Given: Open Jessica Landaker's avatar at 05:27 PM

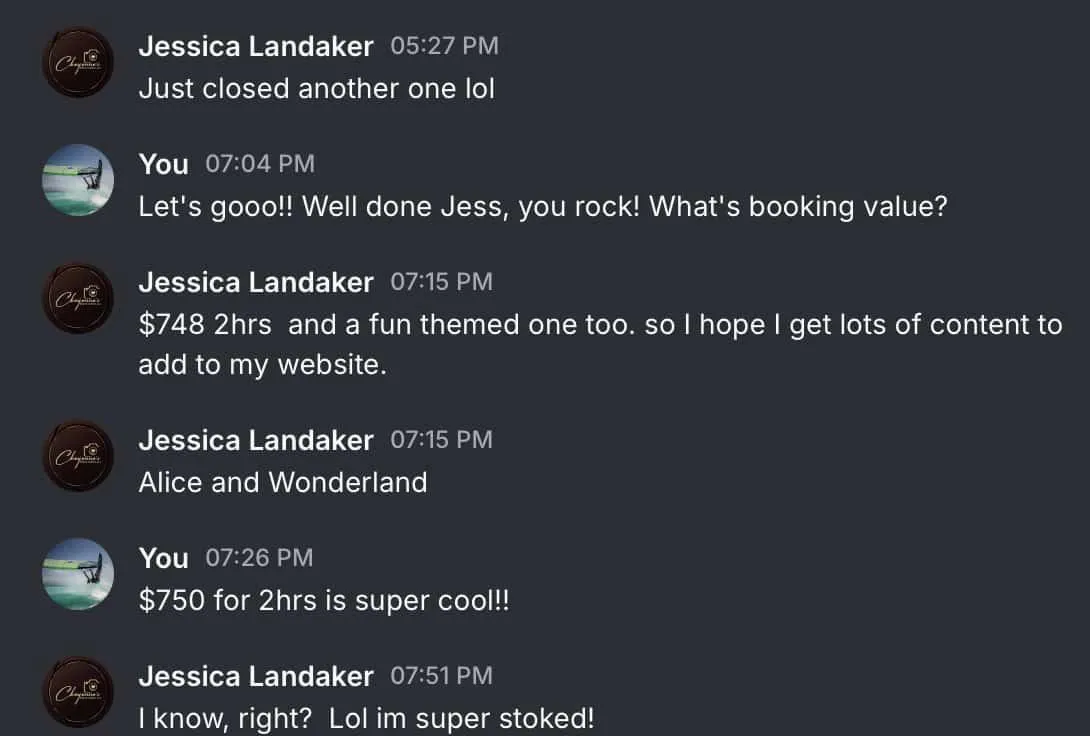Looking at the screenshot, I should 78,62.
